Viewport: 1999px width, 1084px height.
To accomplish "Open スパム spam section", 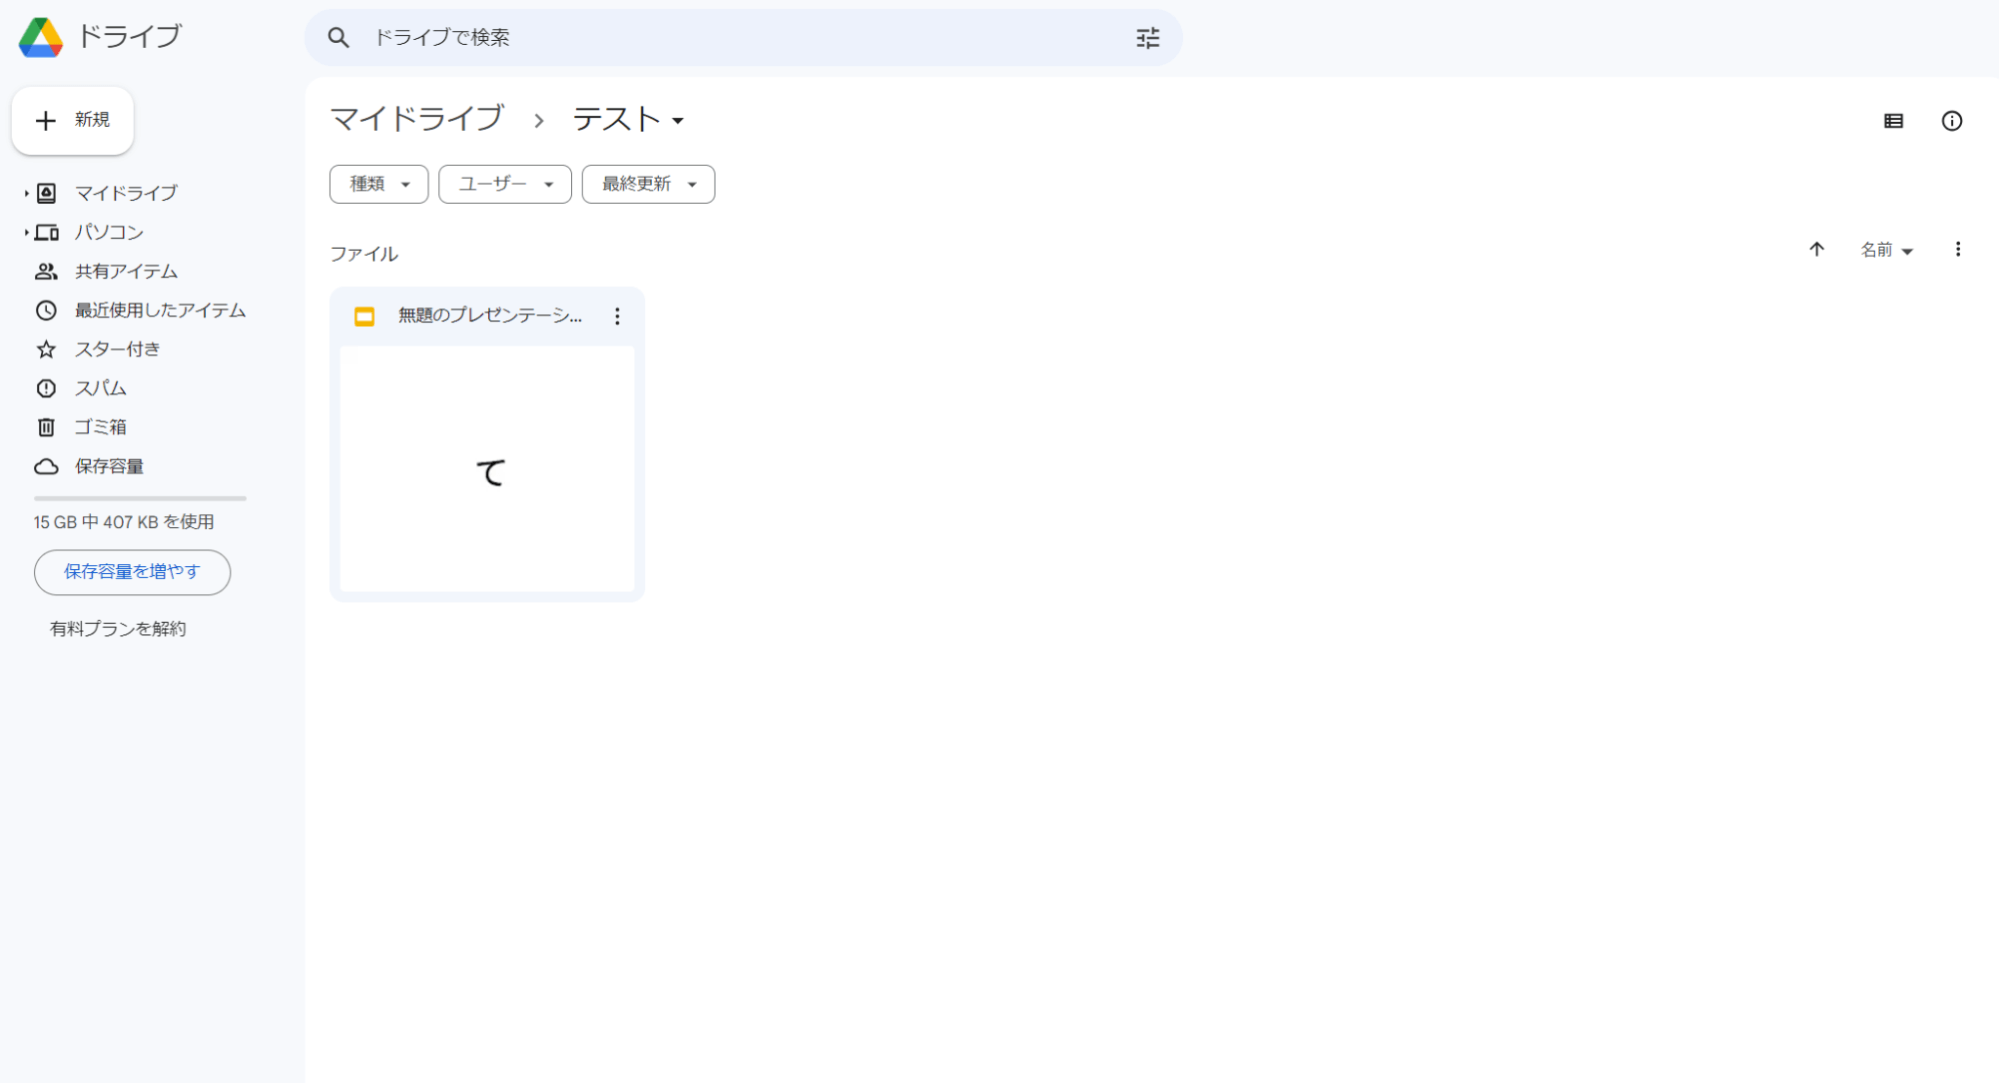I will pos(100,388).
